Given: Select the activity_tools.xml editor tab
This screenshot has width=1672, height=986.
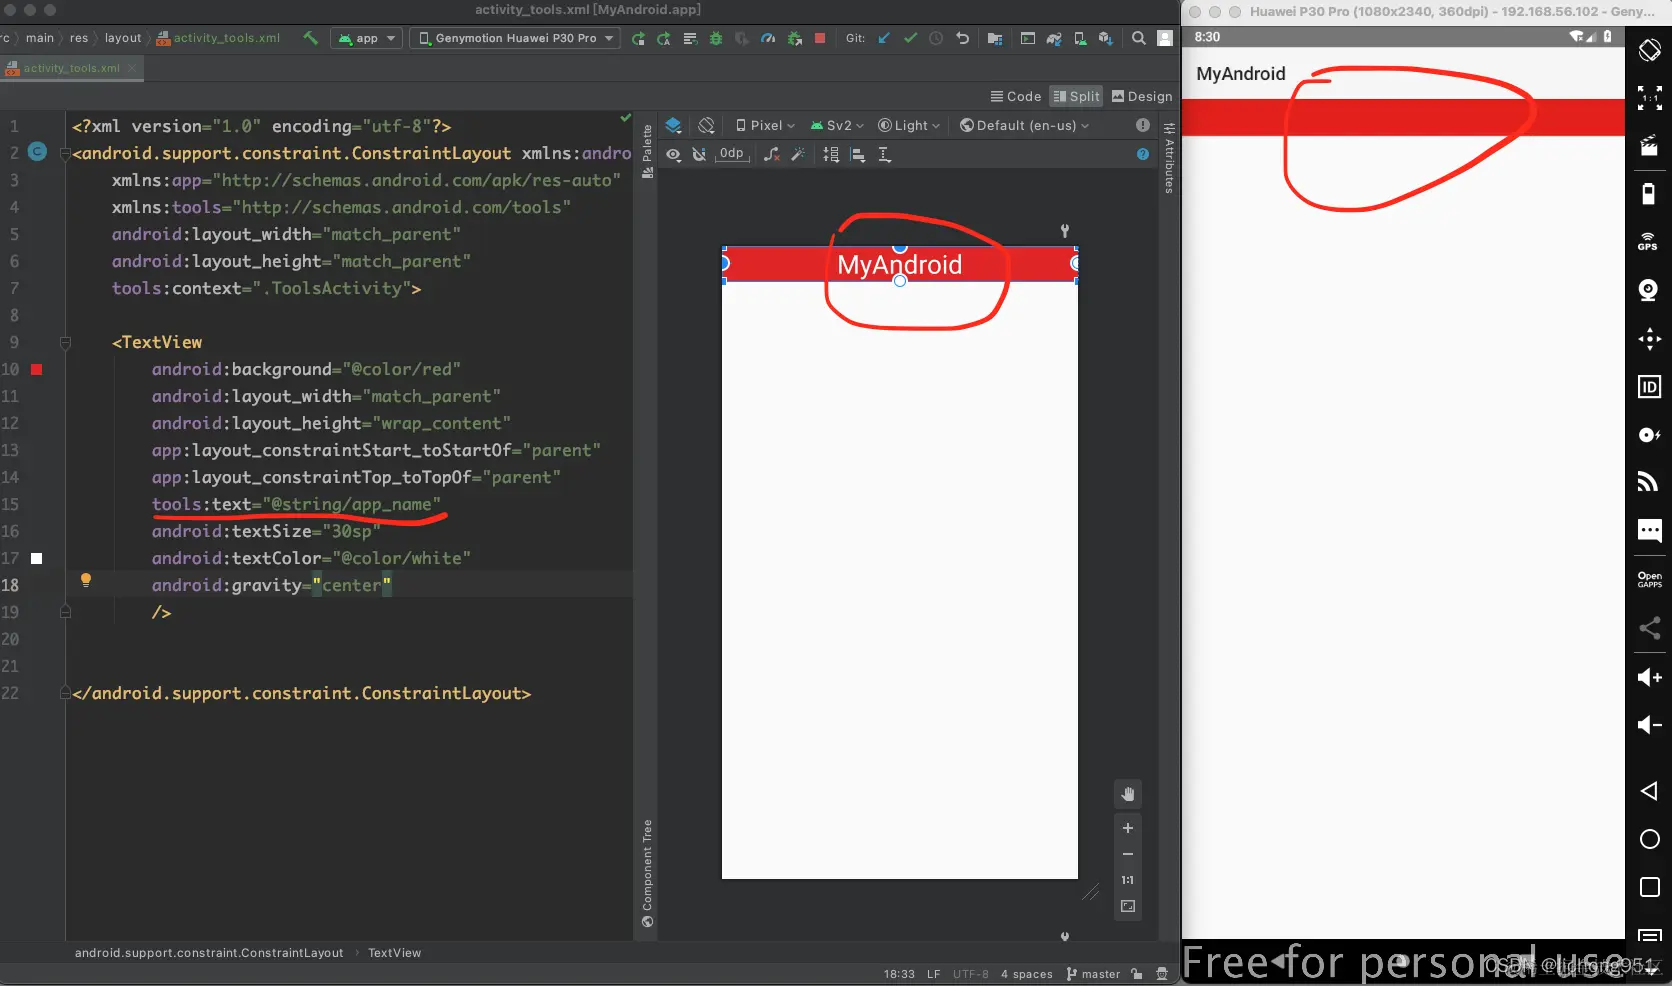Looking at the screenshot, I should click(71, 68).
